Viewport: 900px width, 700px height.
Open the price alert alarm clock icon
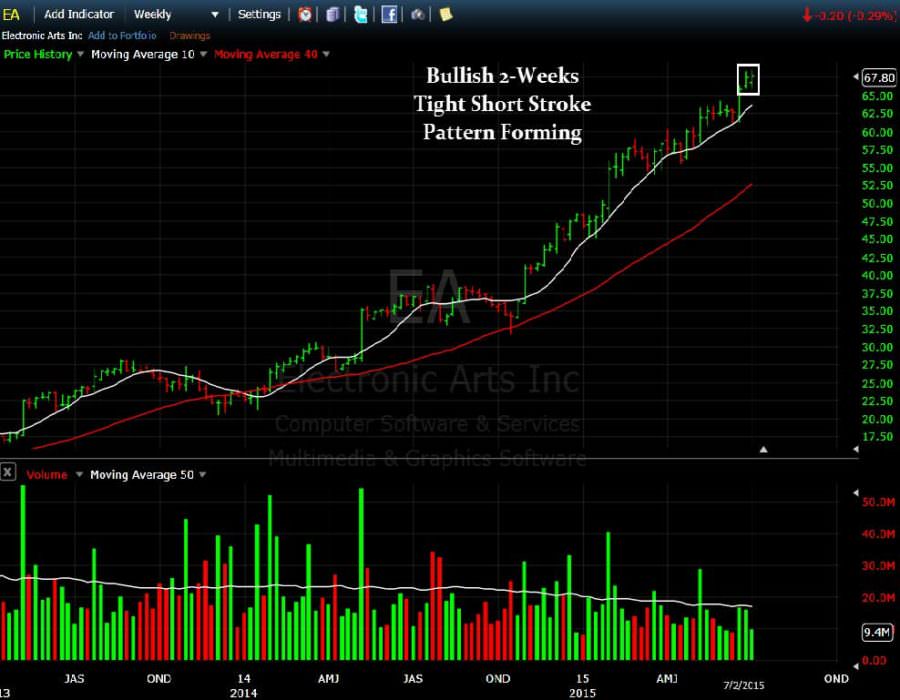click(305, 14)
